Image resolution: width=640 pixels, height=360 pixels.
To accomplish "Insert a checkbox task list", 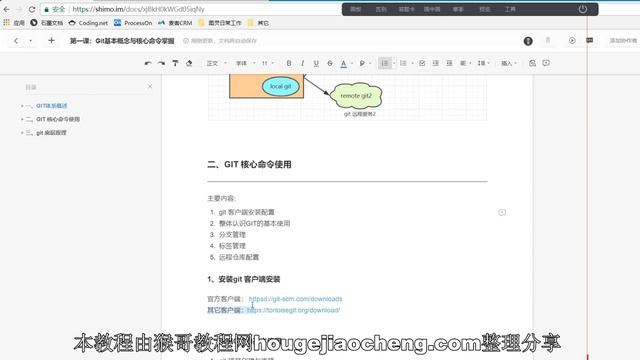I will [x=422, y=63].
